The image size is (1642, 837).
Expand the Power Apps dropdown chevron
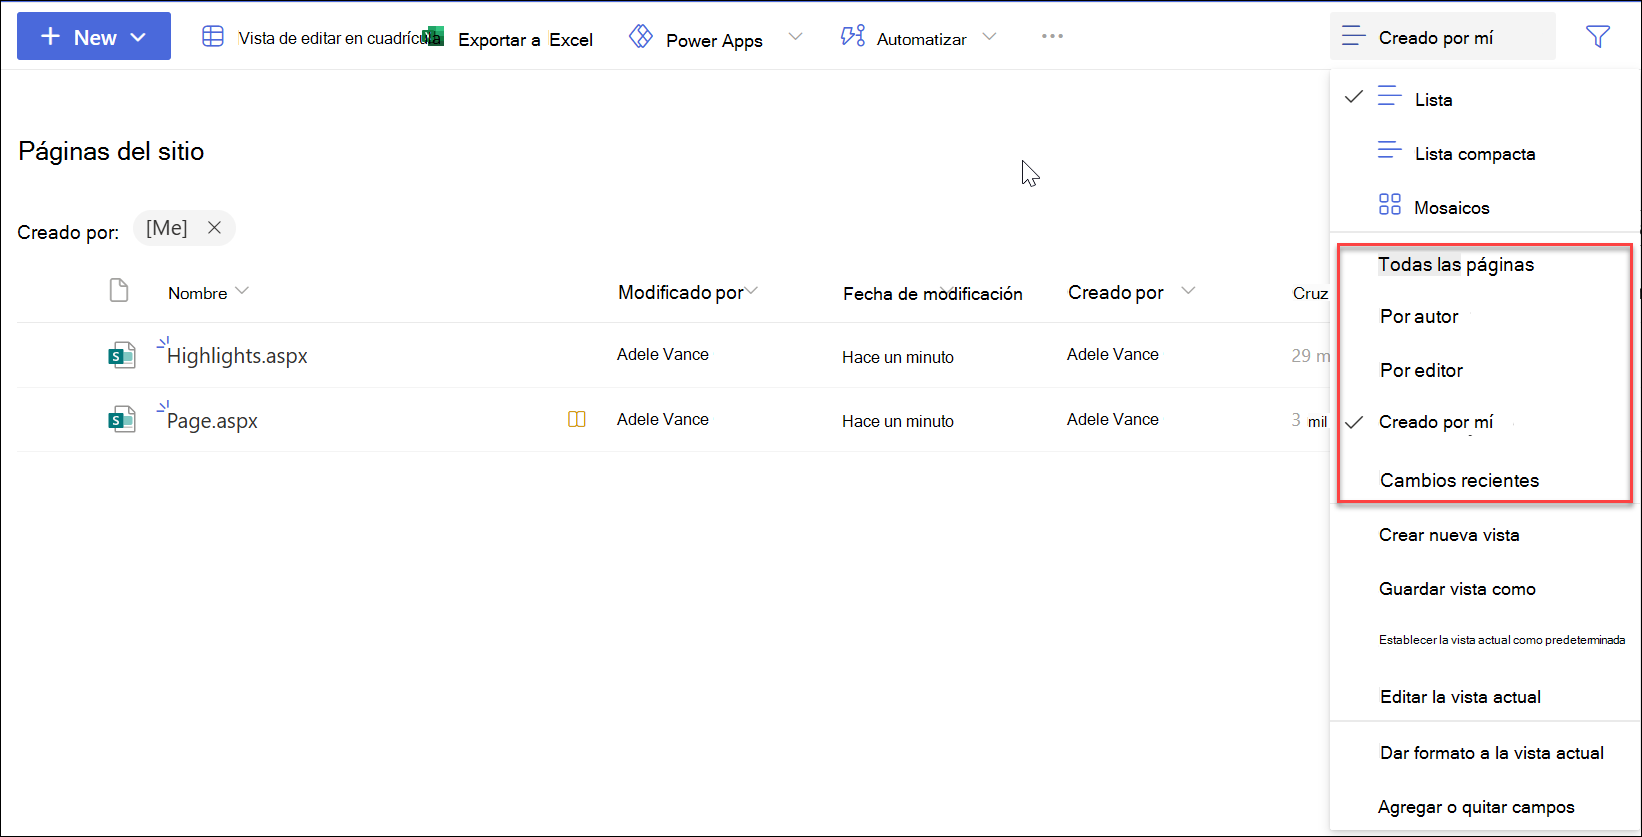point(795,37)
